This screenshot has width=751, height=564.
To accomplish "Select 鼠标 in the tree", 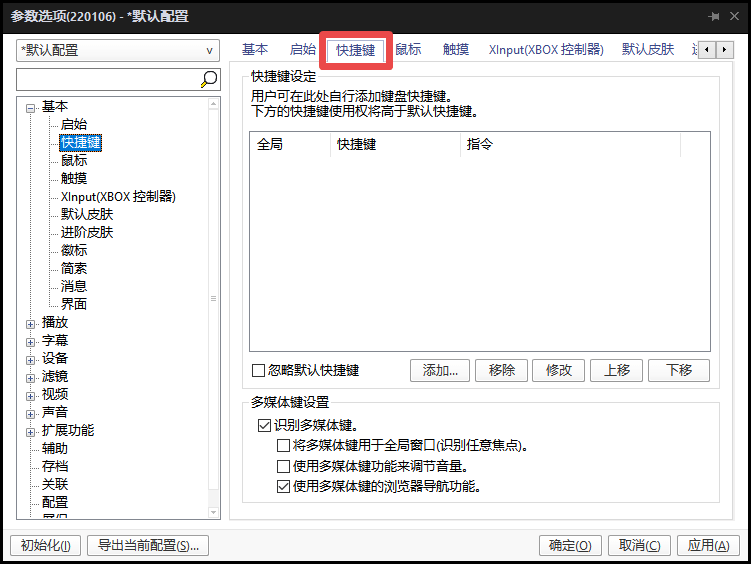I will 74,160.
